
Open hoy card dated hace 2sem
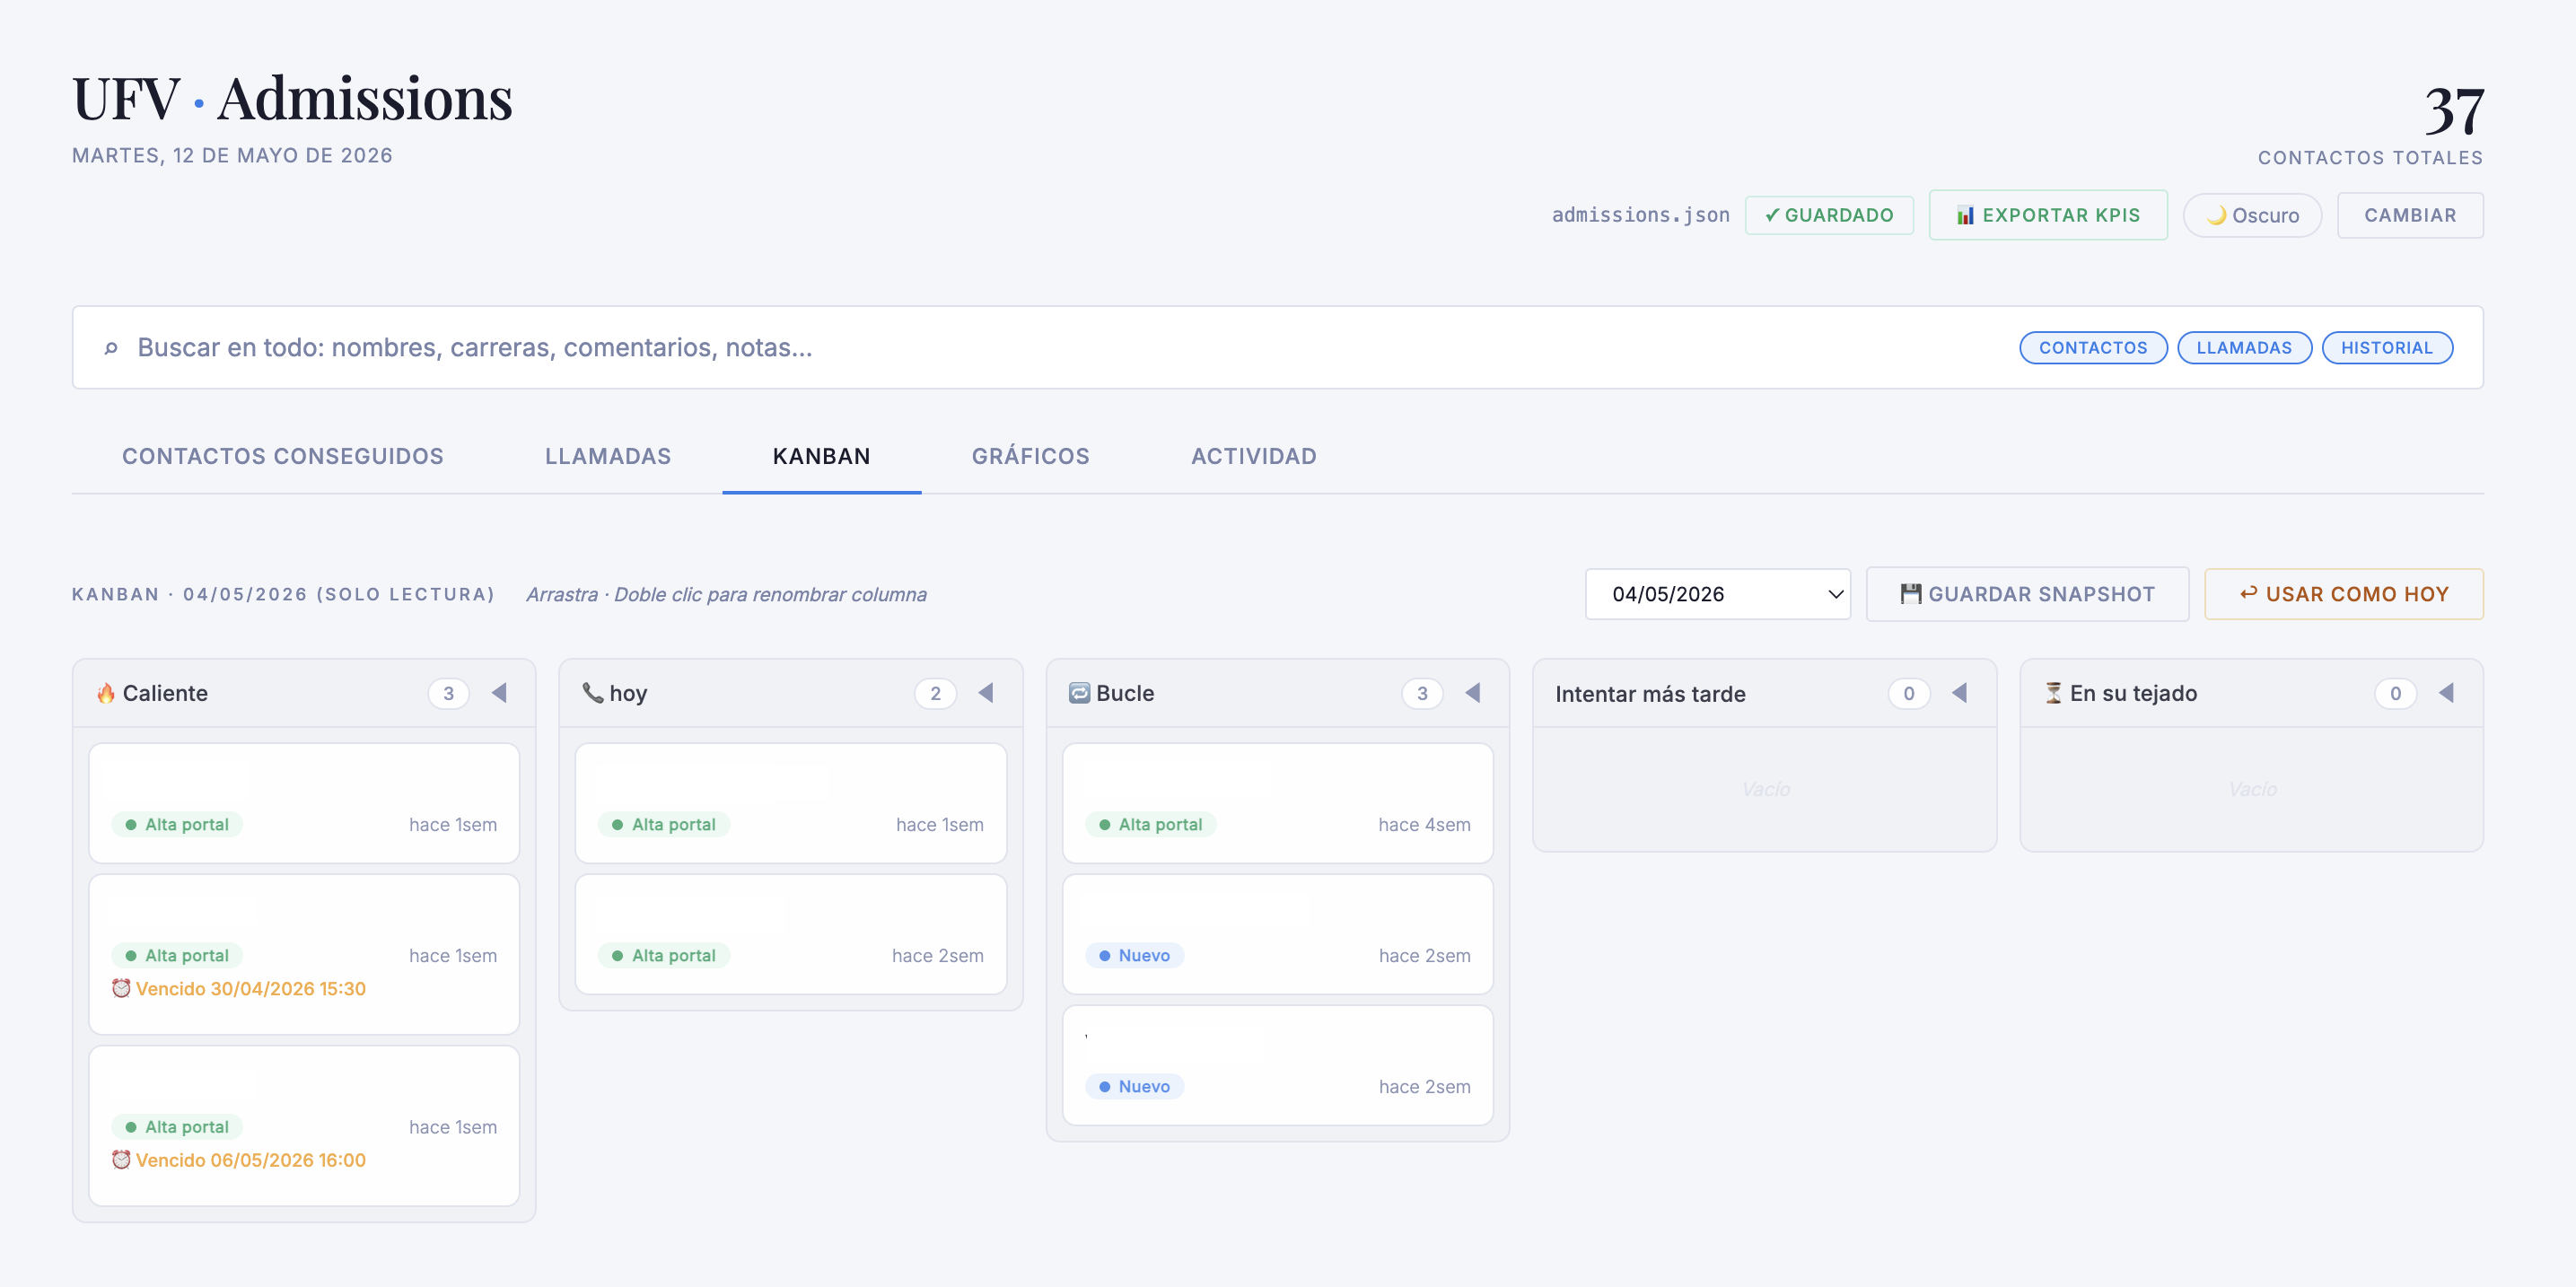tap(790, 934)
